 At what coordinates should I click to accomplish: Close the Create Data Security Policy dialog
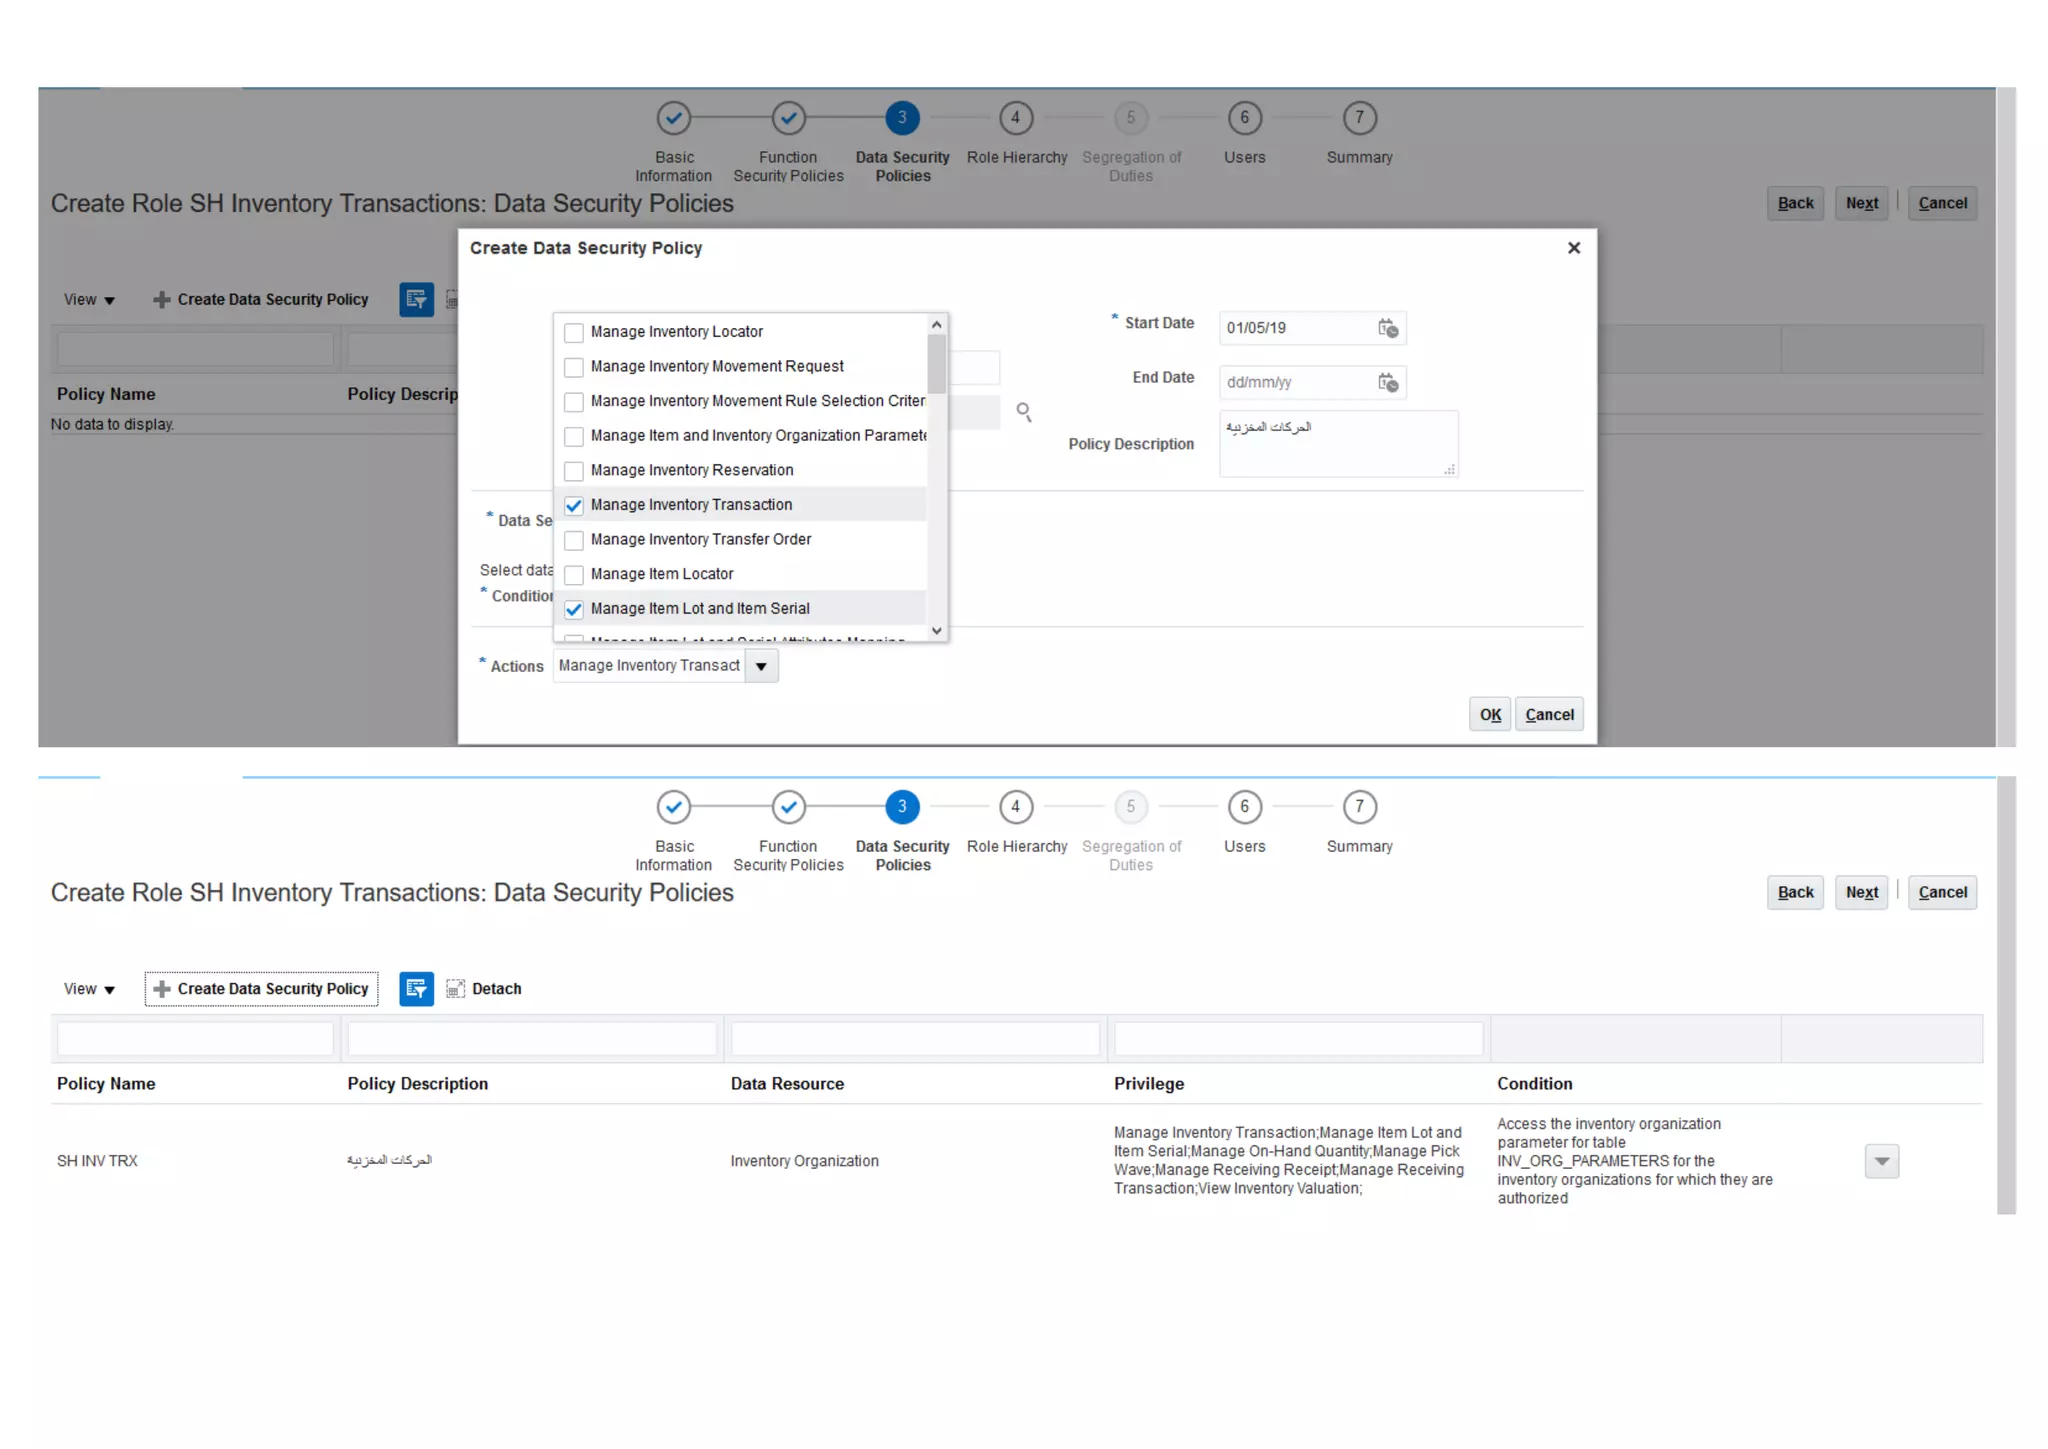(1574, 248)
